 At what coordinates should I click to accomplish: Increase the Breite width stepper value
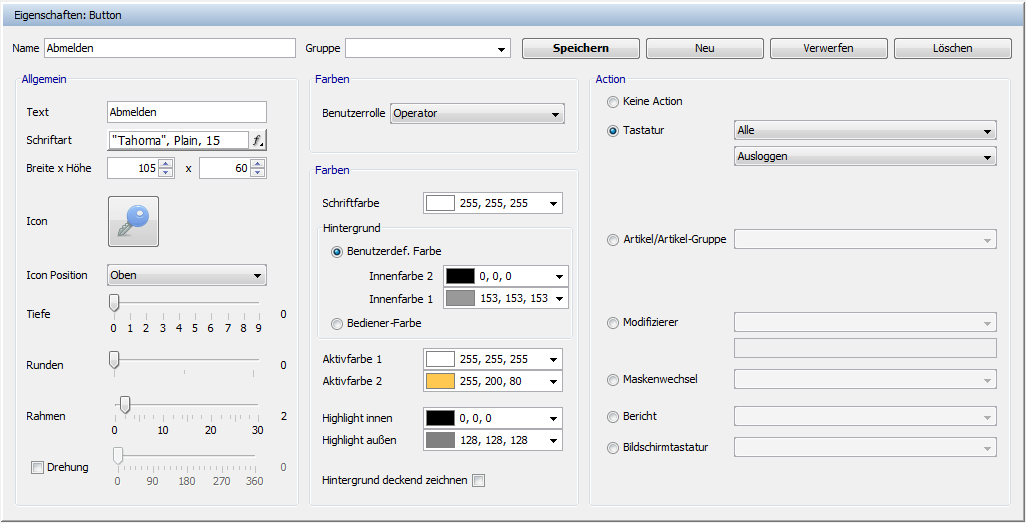click(166, 164)
